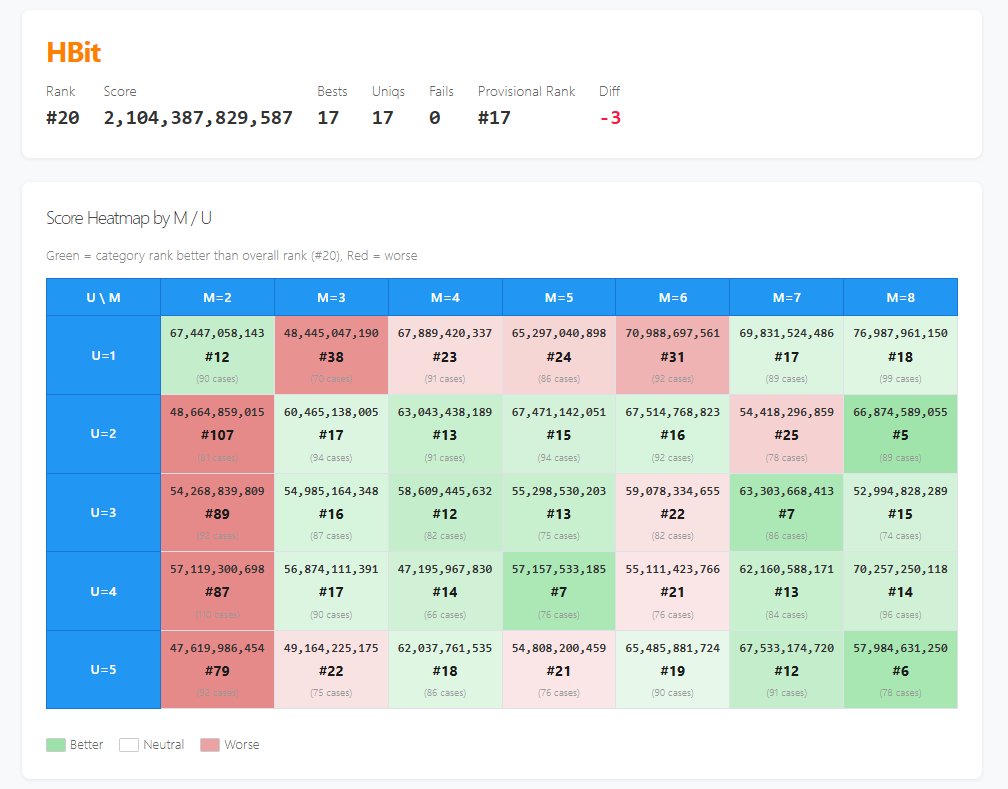Select the score value 2,104,387,829,587
The width and height of the screenshot is (1008, 789).
[x=198, y=118]
